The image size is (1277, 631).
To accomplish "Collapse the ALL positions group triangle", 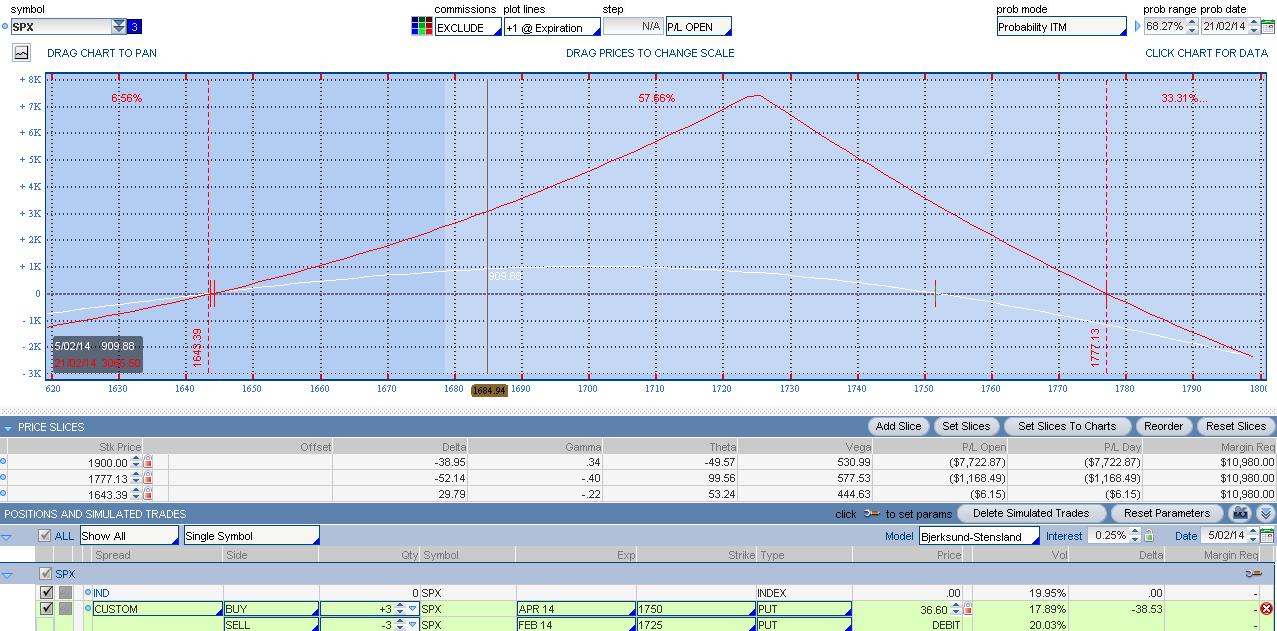I will point(6,537).
